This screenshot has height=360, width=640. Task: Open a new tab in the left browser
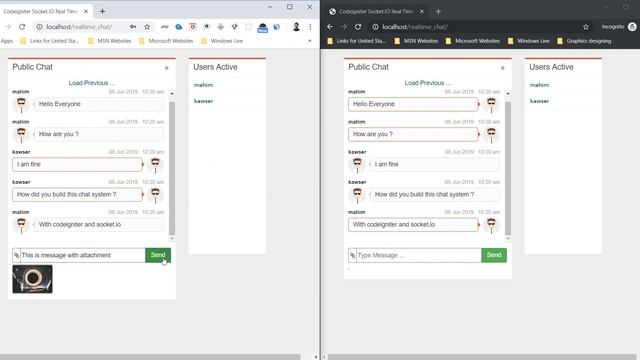102,11
